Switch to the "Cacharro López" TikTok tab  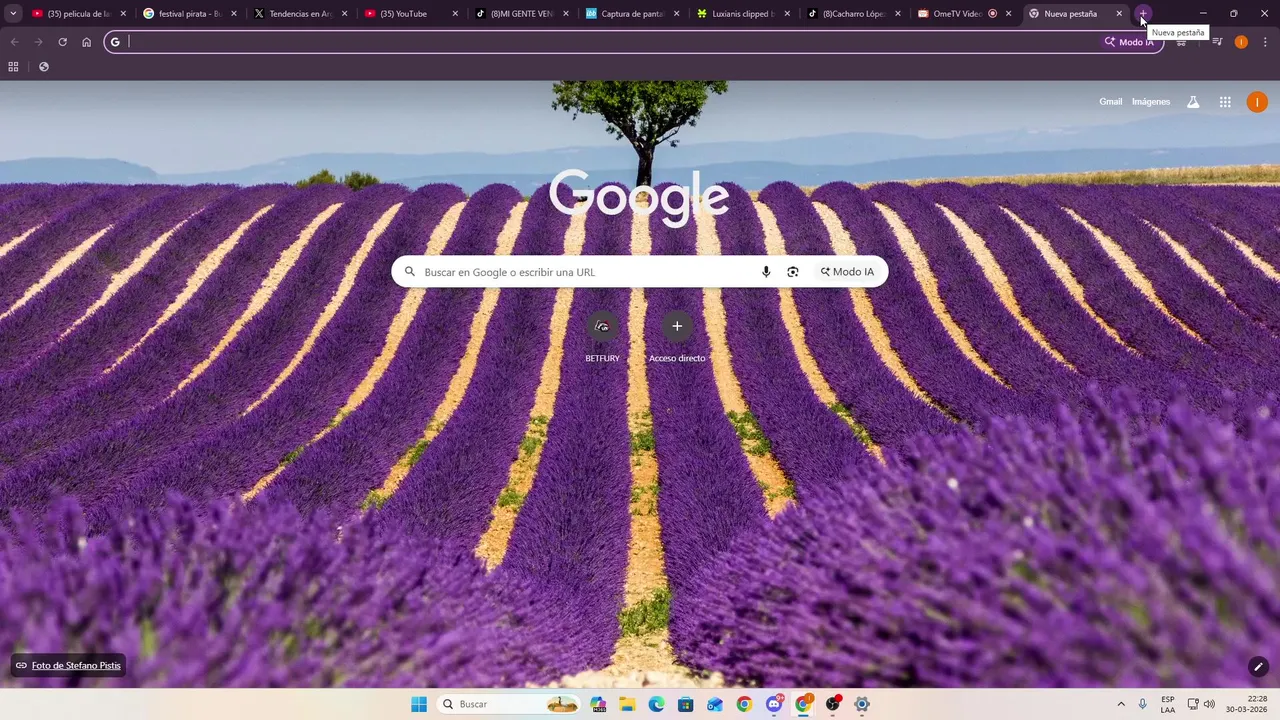pyautogui.click(x=852, y=14)
